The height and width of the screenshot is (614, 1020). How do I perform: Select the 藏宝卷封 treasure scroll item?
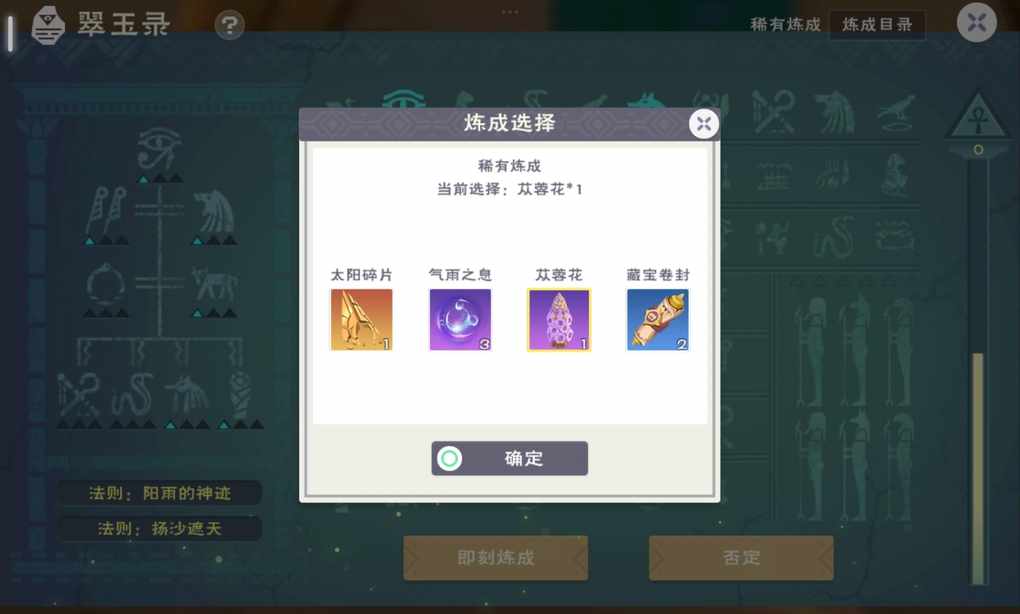point(658,319)
